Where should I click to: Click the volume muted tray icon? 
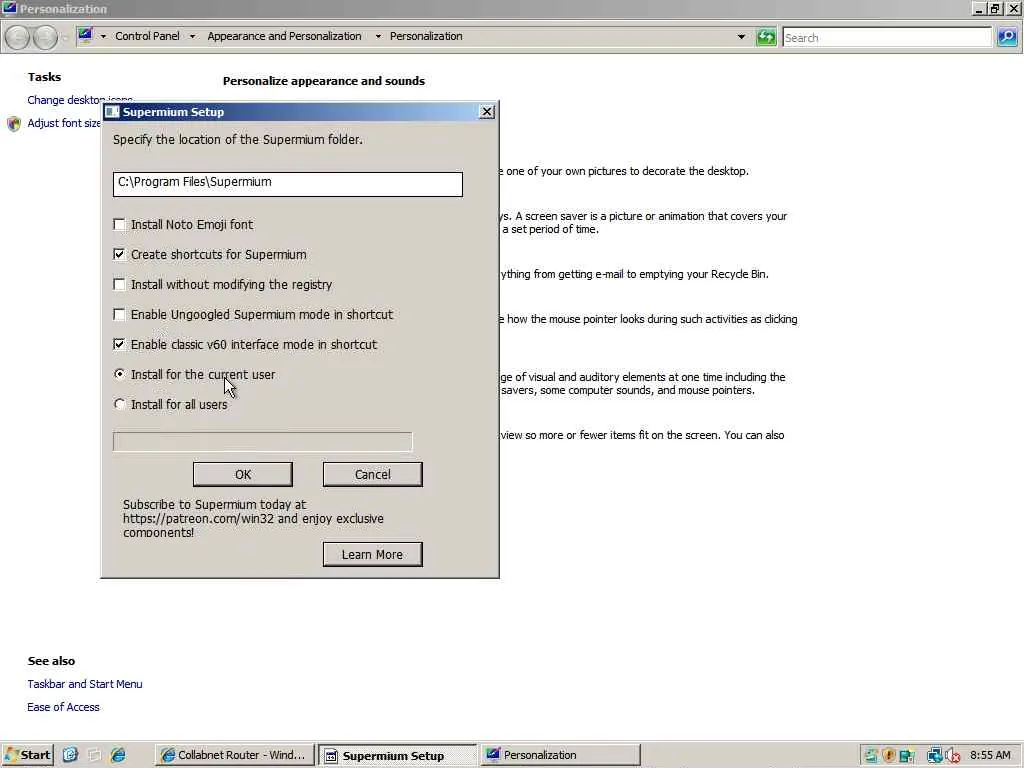952,756
